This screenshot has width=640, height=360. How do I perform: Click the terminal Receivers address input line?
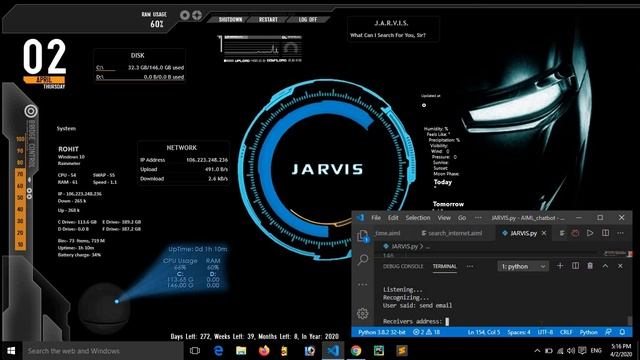(416, 321)
